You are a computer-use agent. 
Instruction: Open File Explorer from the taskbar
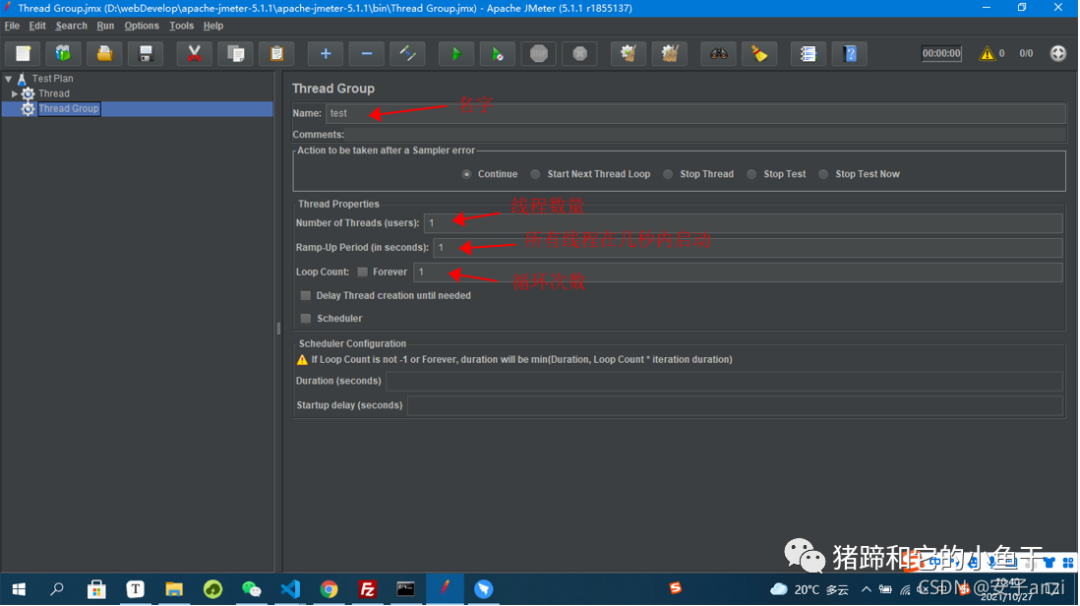tap(174, 589)
